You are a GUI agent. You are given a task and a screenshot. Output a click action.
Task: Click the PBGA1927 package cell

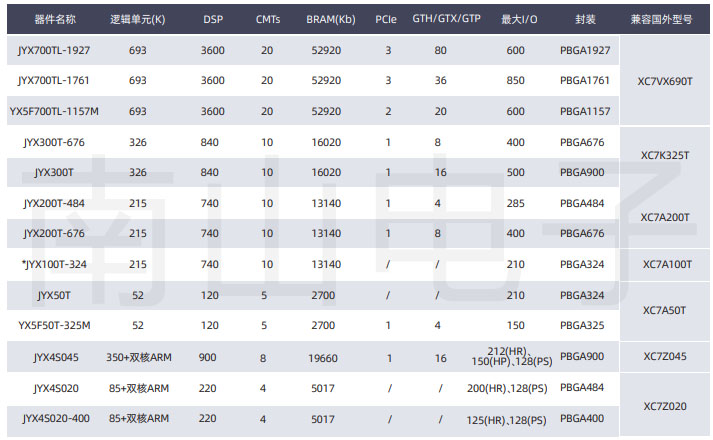point(585,50)
